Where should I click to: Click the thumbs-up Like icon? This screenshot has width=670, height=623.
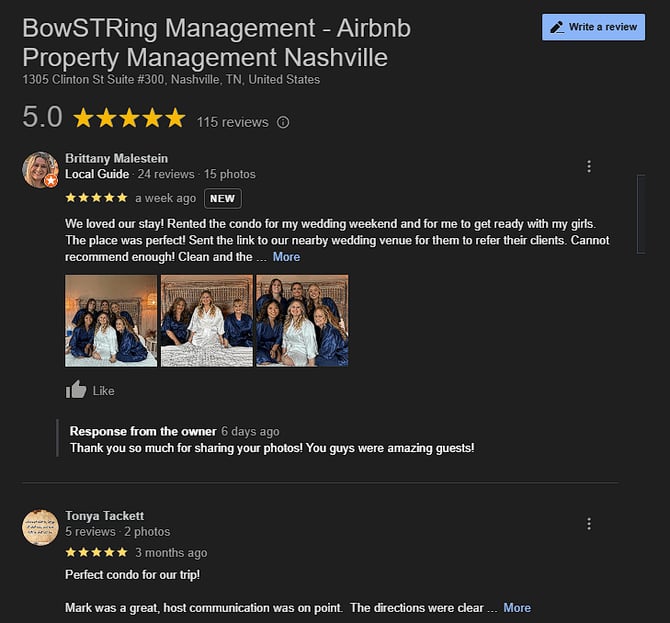(76, 389)
